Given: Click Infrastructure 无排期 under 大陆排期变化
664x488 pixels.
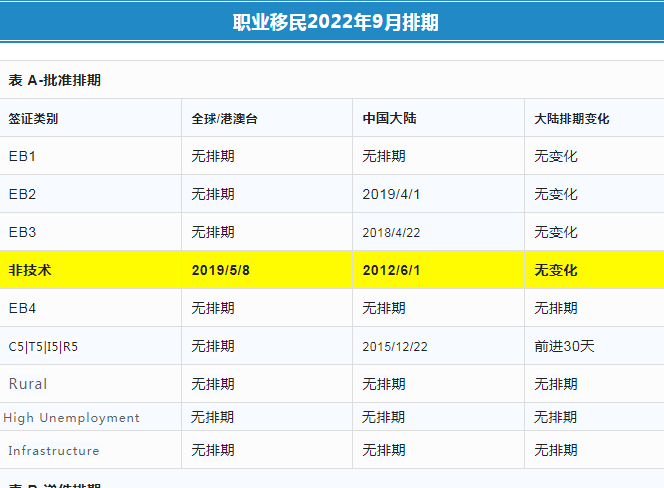Looking at the screenshot, I should pyautogui.click(x=556, y=450).
